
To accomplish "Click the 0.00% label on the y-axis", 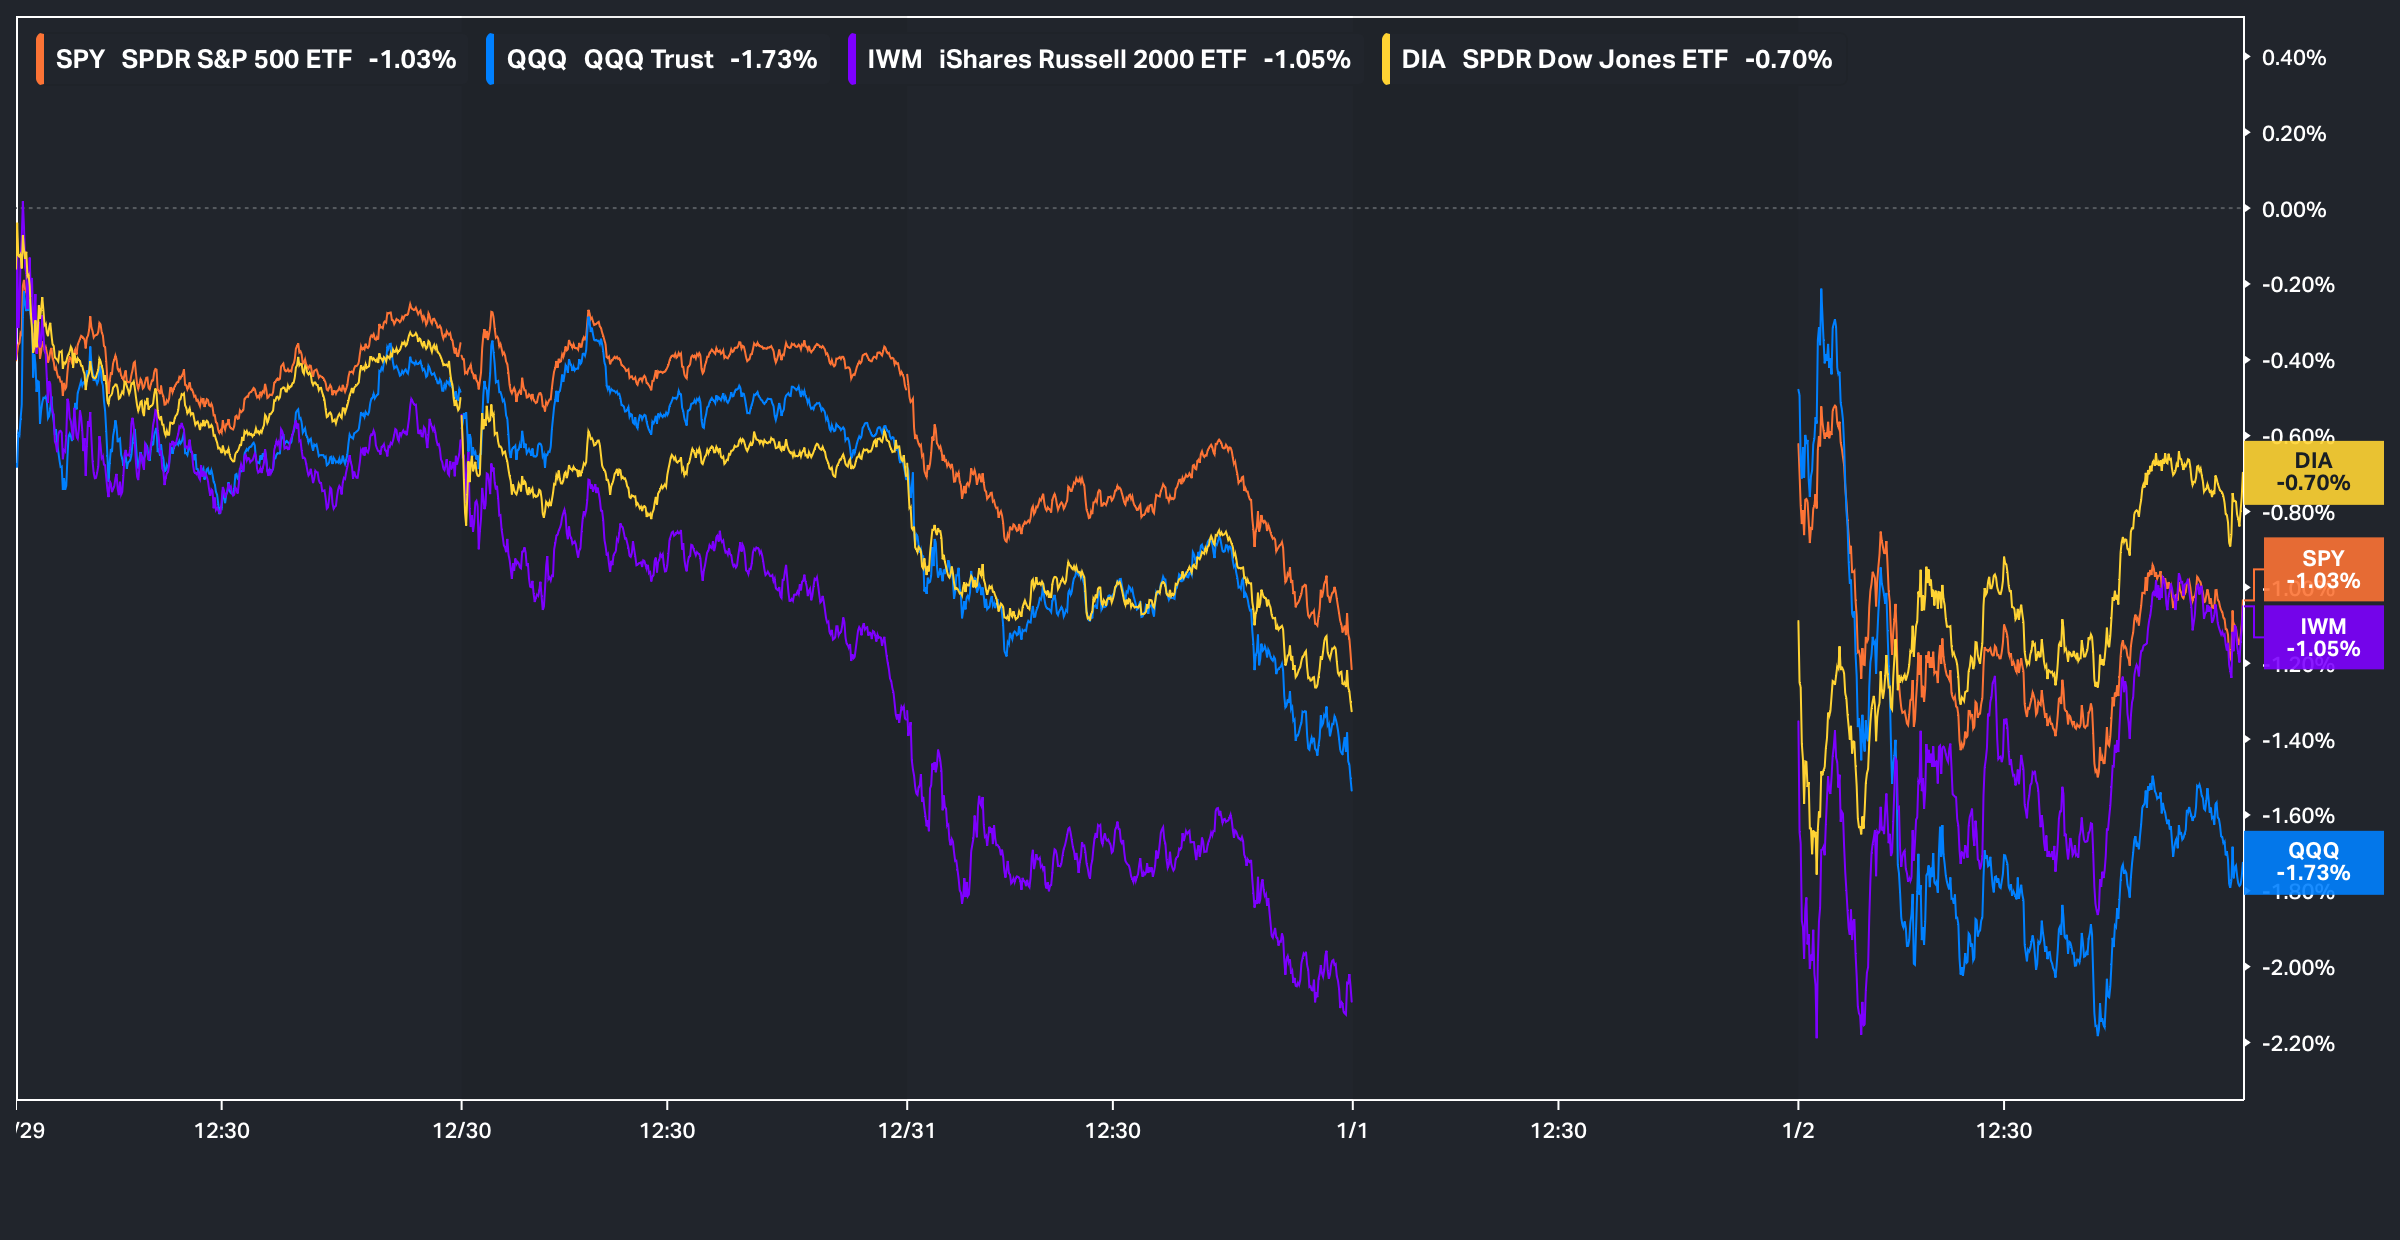I will [2293, 210].
